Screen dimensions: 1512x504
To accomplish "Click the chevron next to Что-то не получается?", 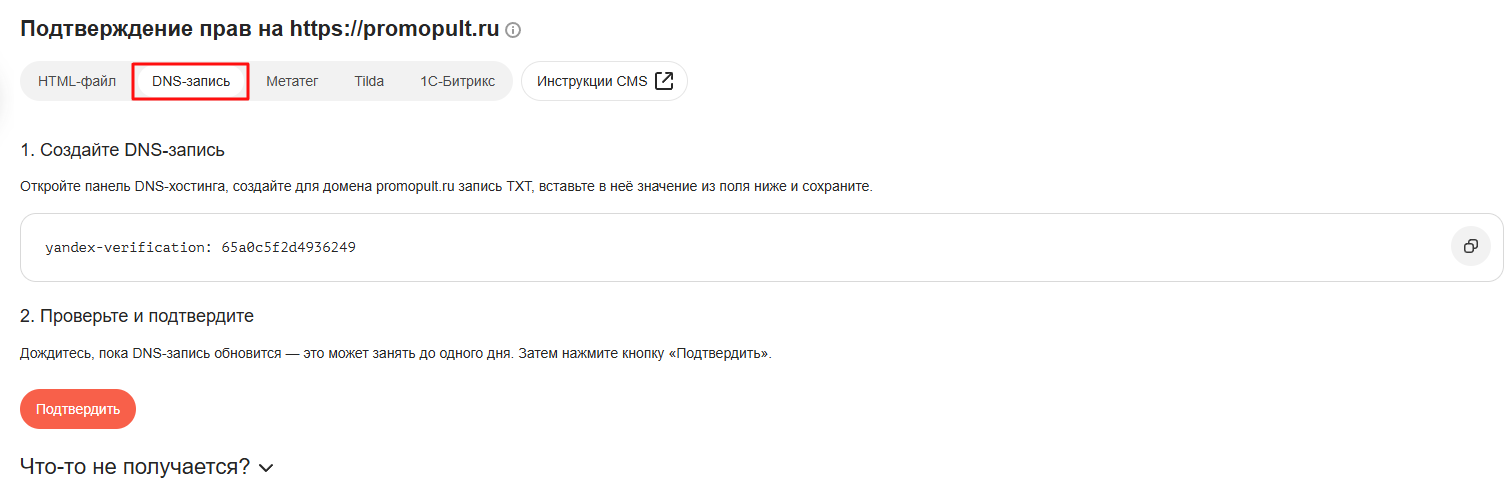I will click(x=265, y=468).
